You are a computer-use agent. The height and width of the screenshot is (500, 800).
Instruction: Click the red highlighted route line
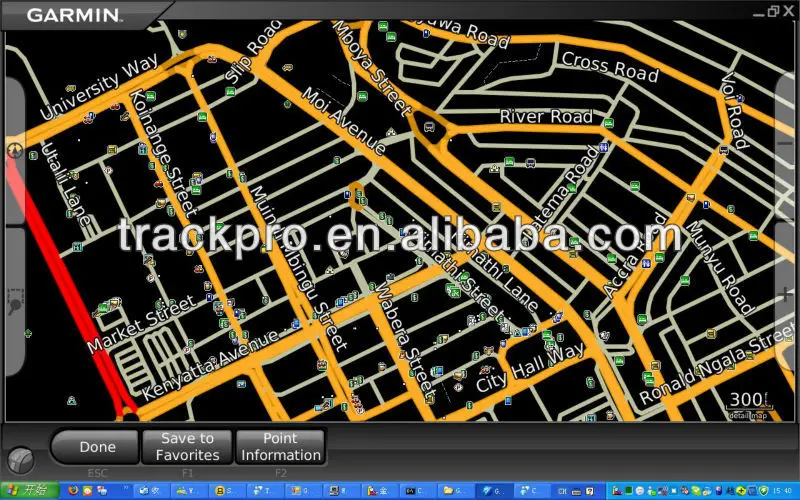click(60, 290)
